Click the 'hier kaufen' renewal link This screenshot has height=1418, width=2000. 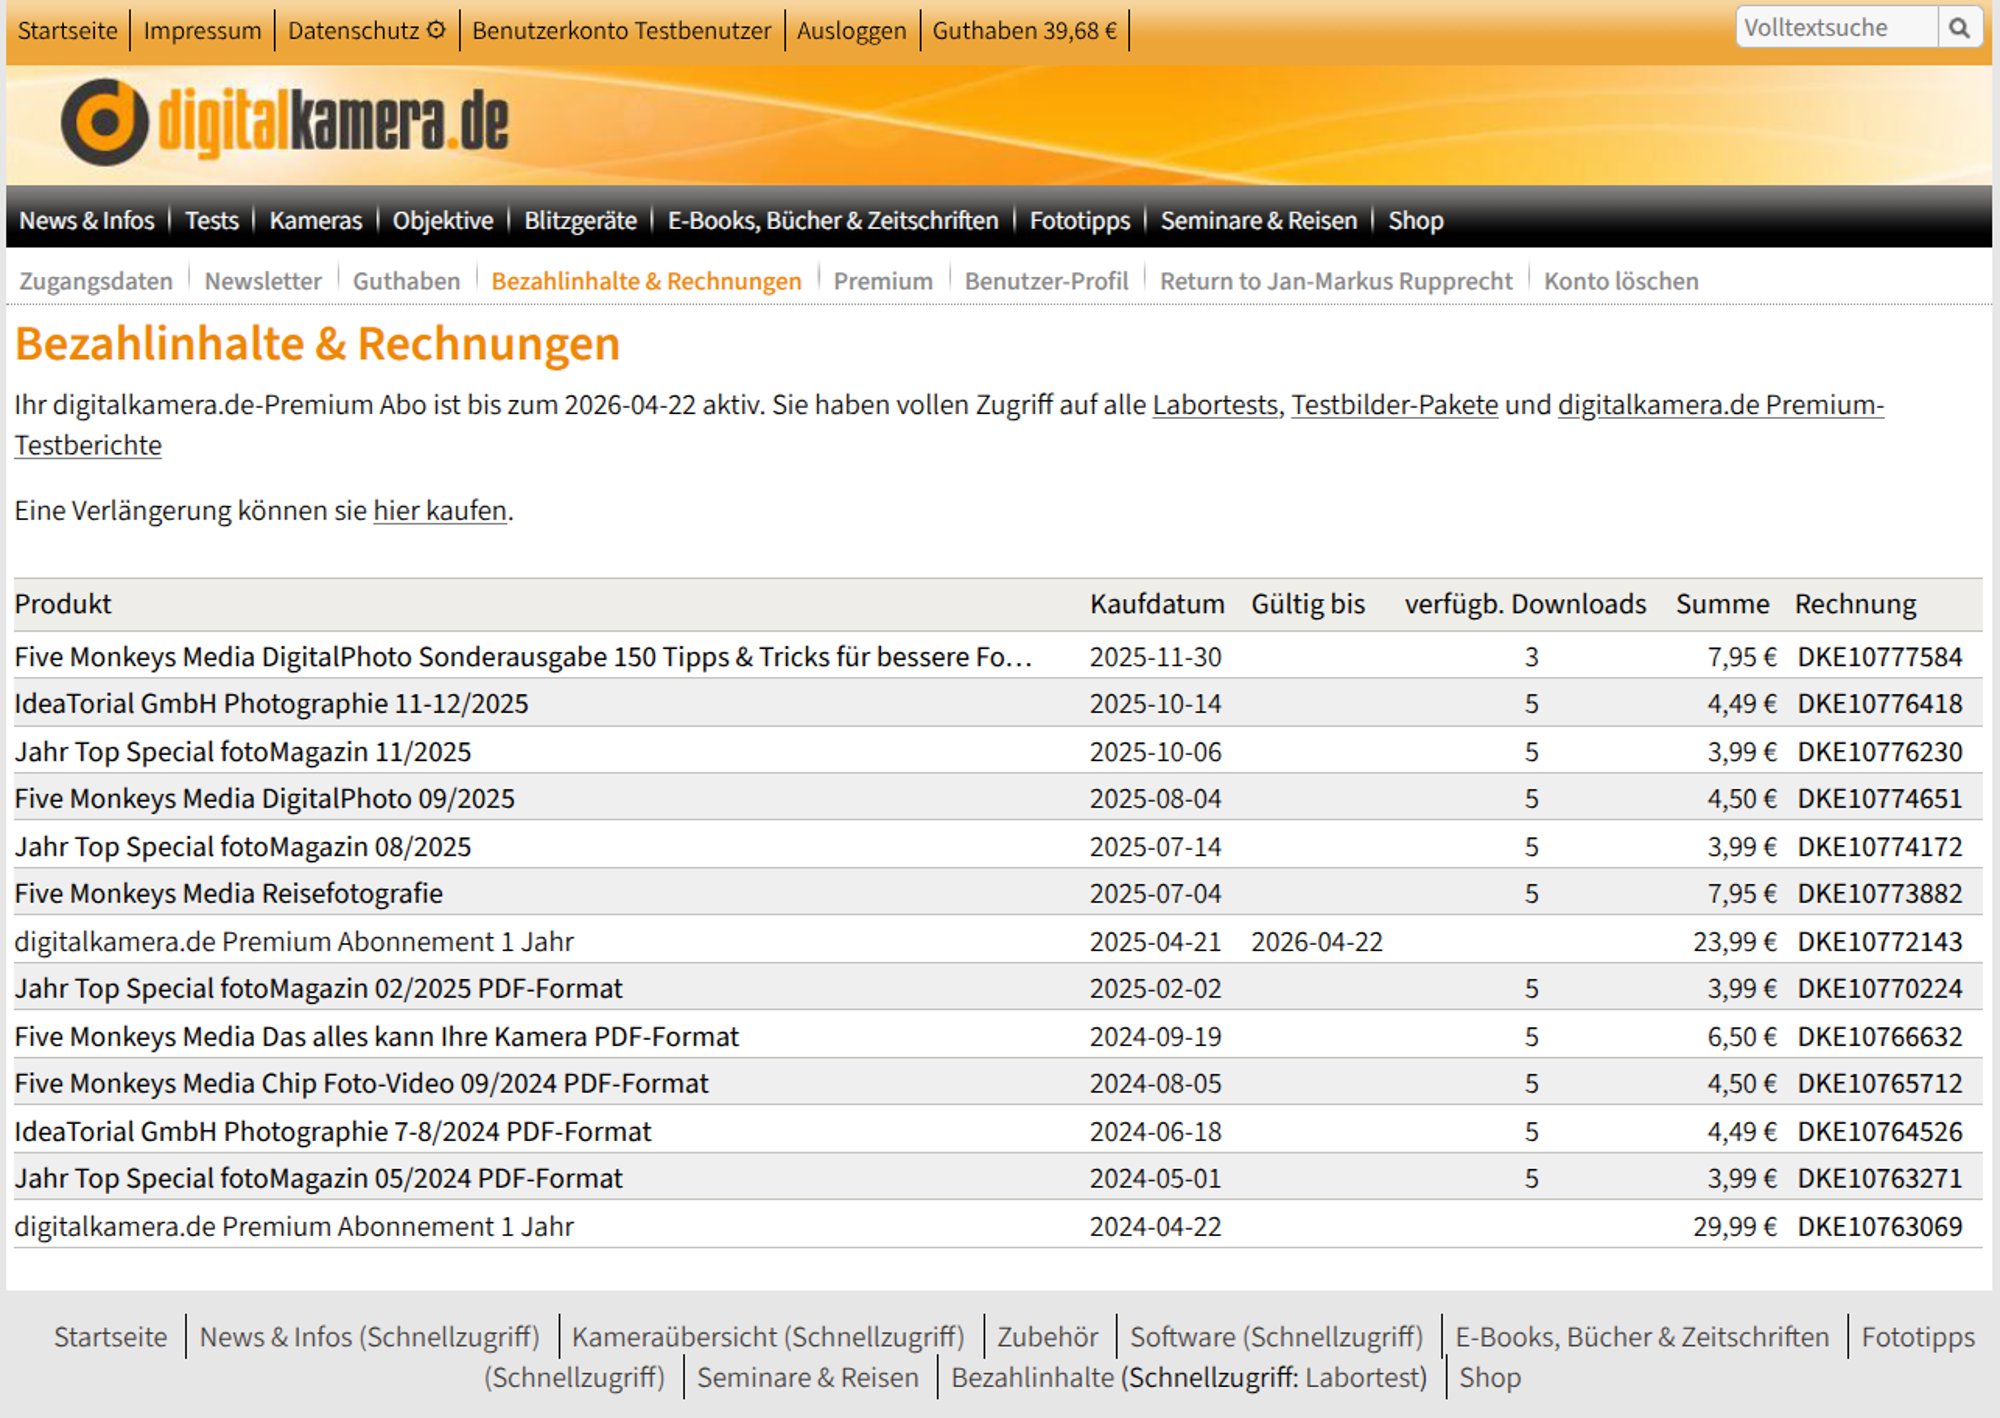click(x=440, y=511)
